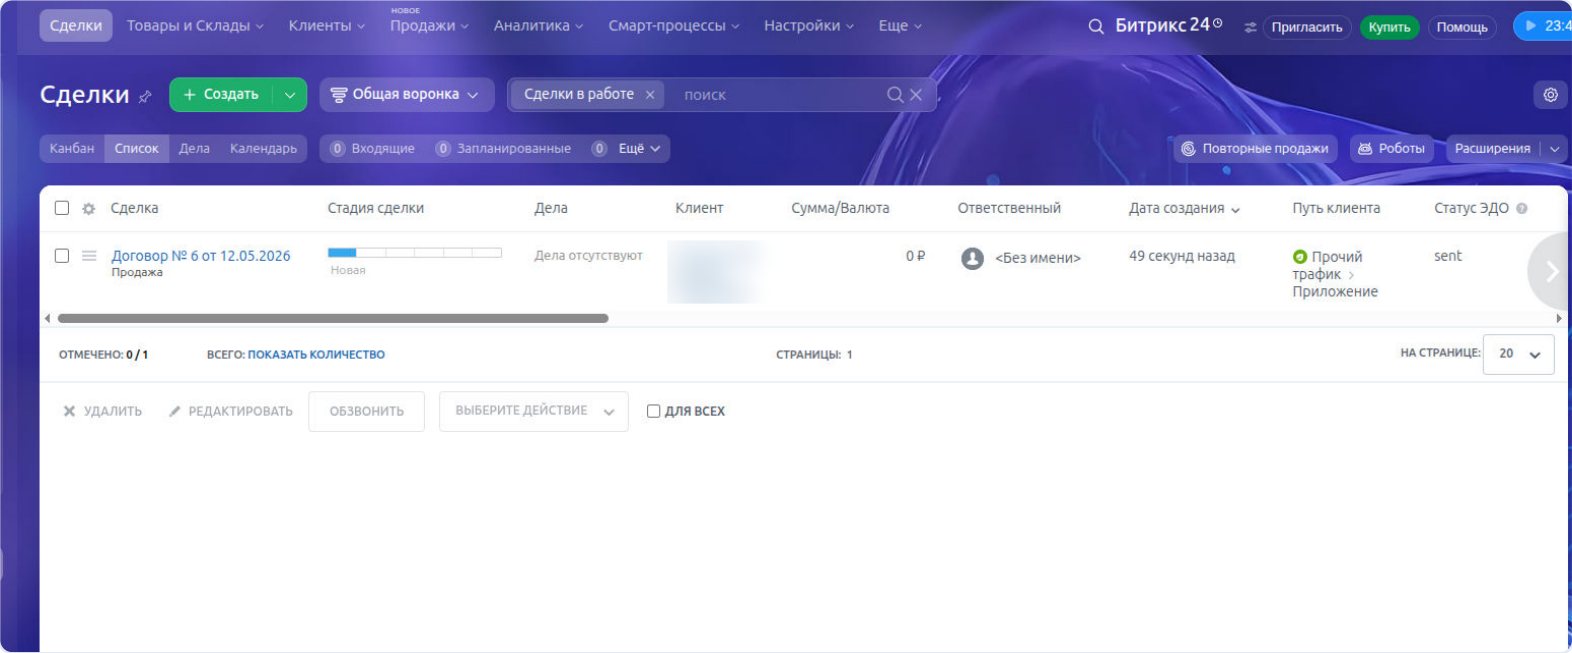Viewport: 1572px width, 653px height.
Task: Click the horizontal table scrollbar
Action: coord(333,318)
